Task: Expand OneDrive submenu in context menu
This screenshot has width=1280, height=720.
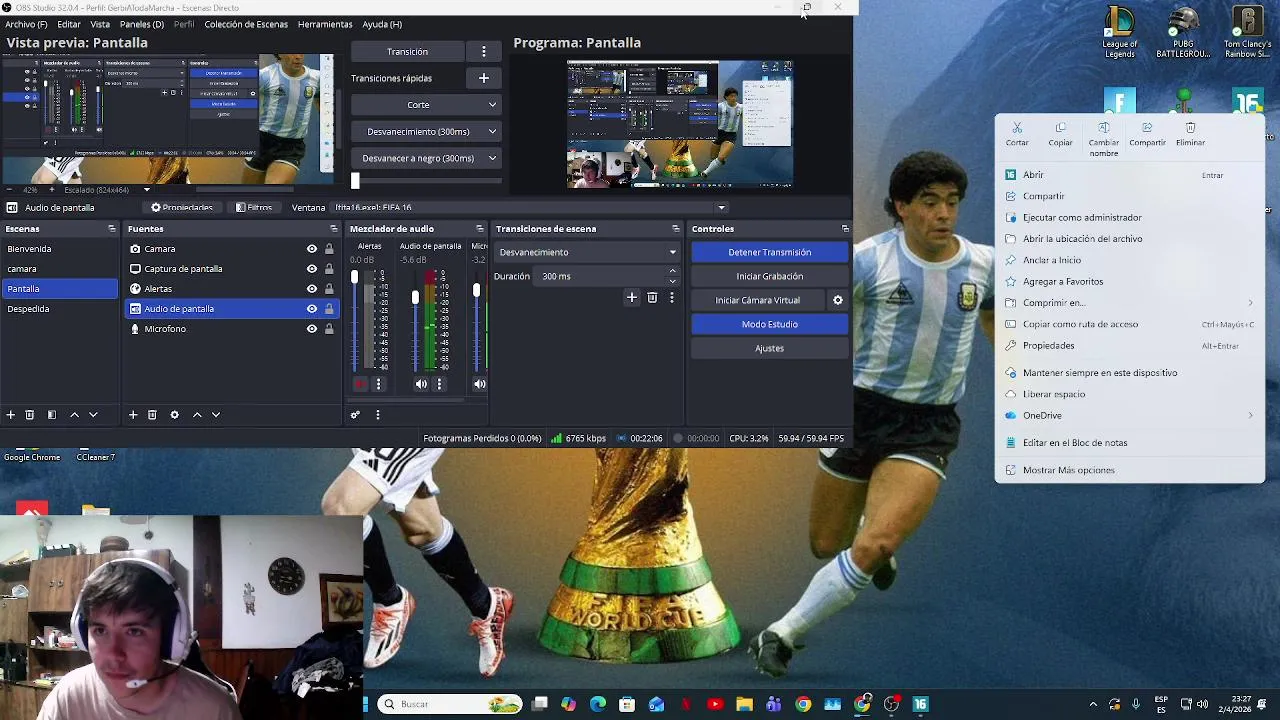Action: (x=1250, y=416)
